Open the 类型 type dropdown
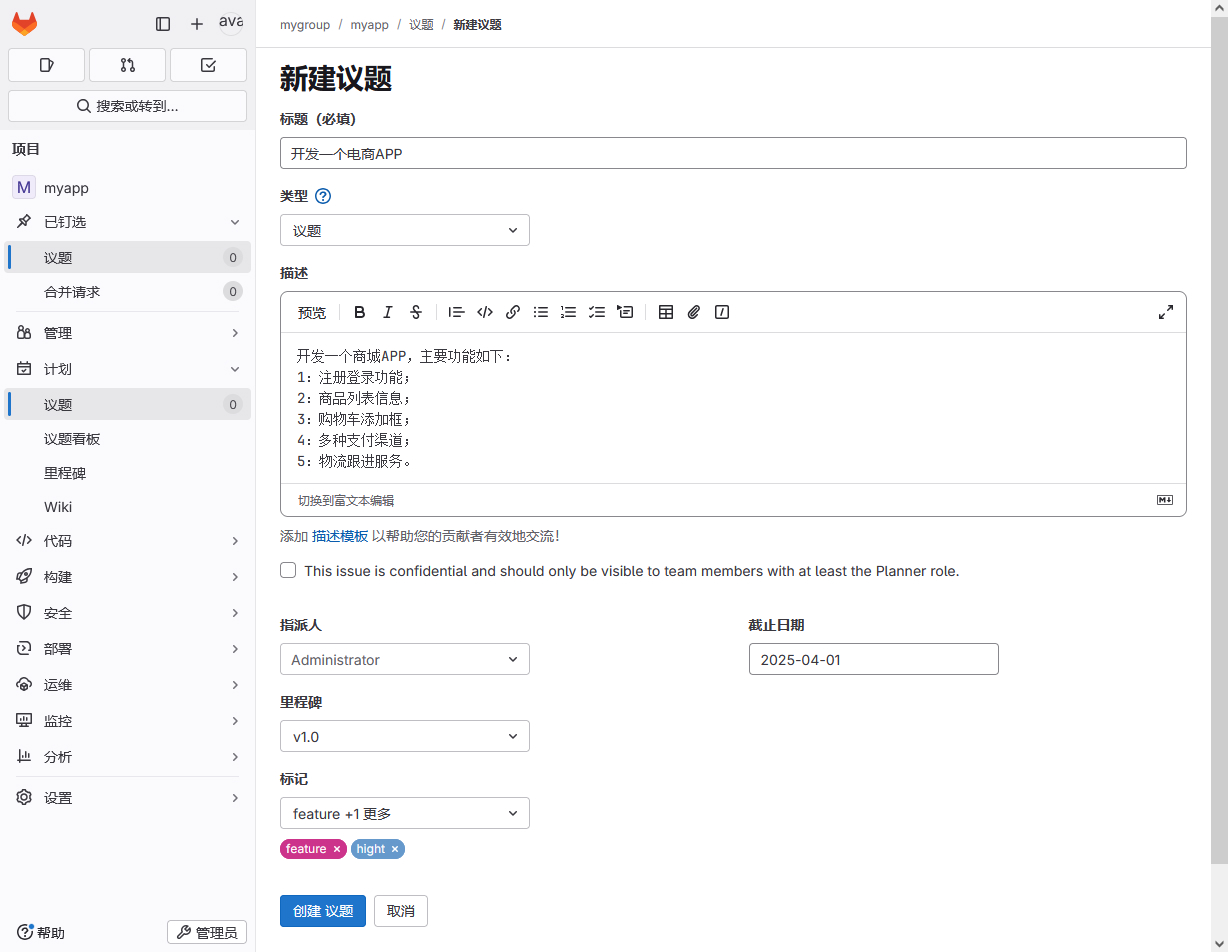 click(x=405, y=230)
